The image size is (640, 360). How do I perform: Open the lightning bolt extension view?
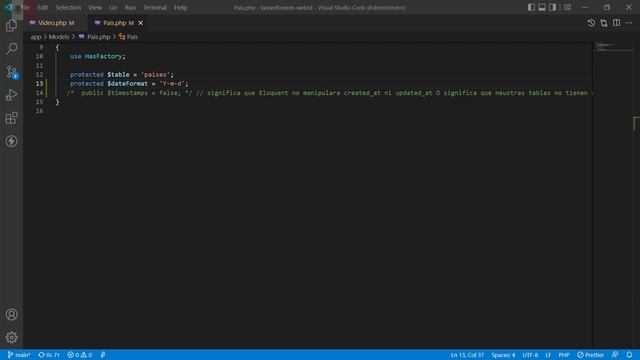pos(11,141)
